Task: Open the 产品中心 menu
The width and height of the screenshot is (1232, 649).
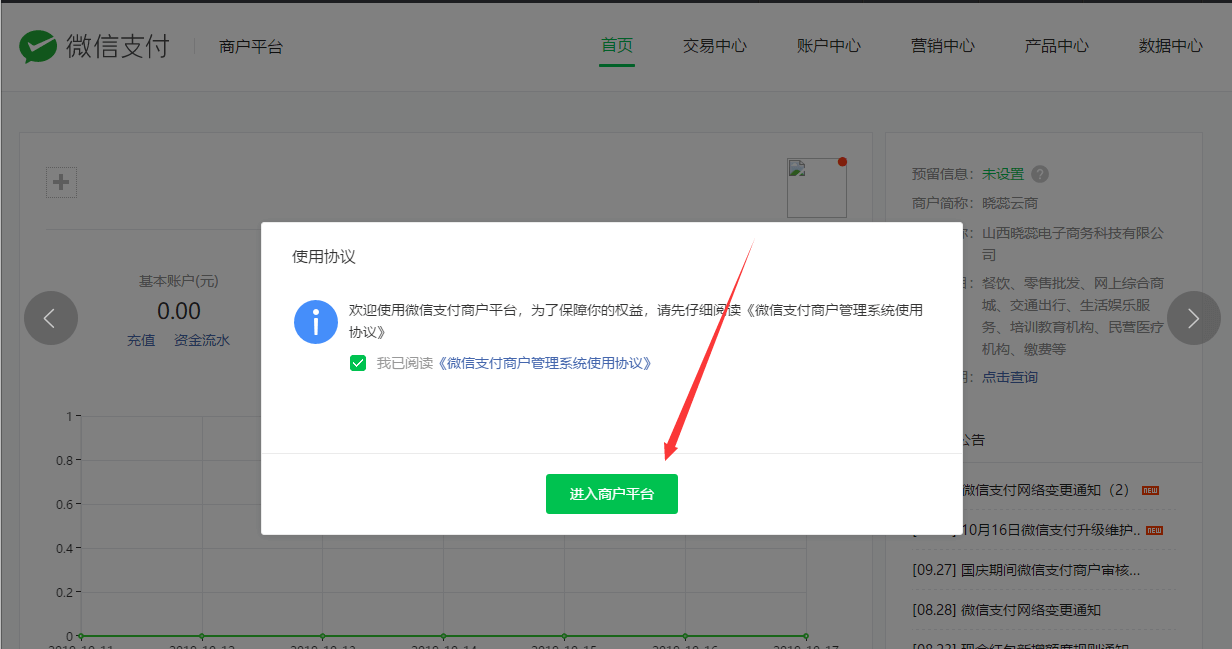Action: (x=1057, y=46)
